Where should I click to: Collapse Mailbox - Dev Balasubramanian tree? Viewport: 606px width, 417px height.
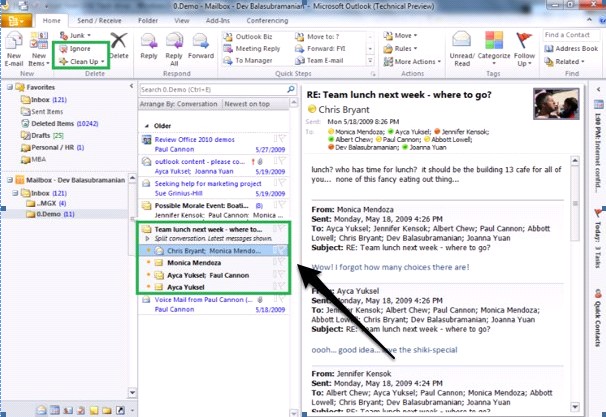point(10,180)
